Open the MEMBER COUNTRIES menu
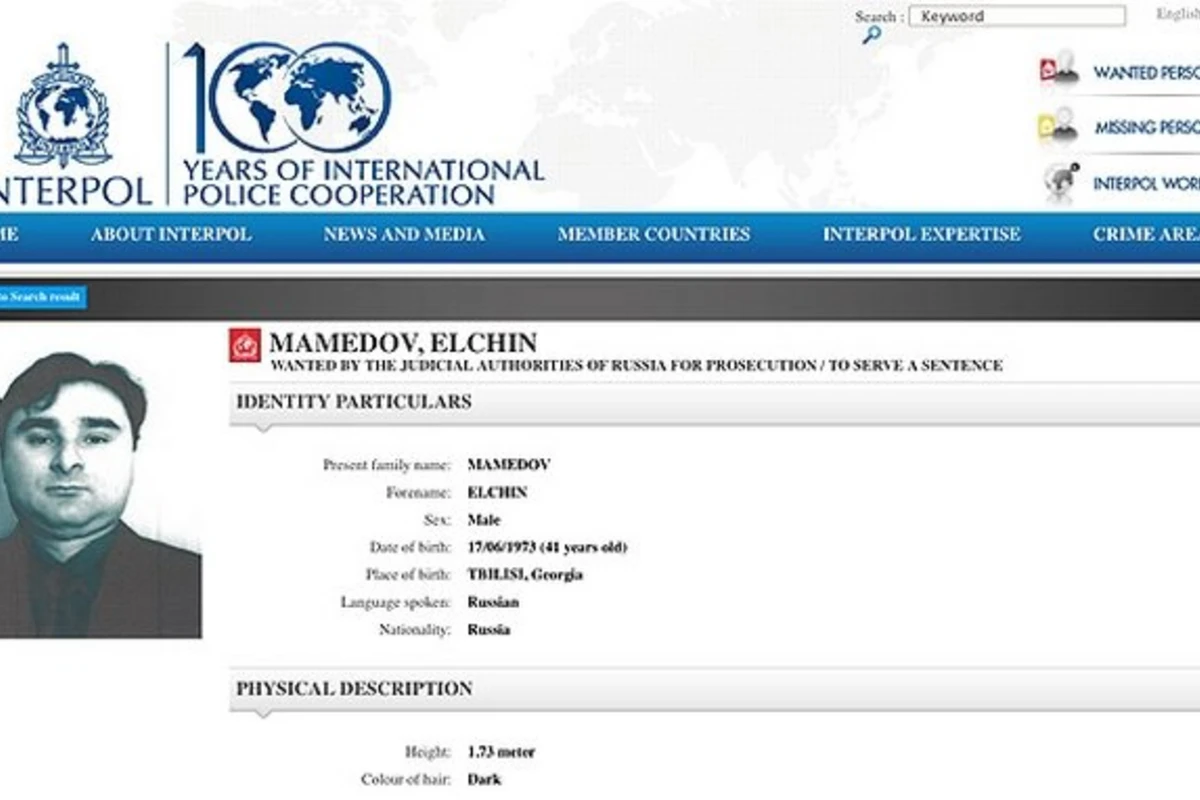The height and width of the screenshot is (800, 1200). pyautogui.click(x=654, y=235)
